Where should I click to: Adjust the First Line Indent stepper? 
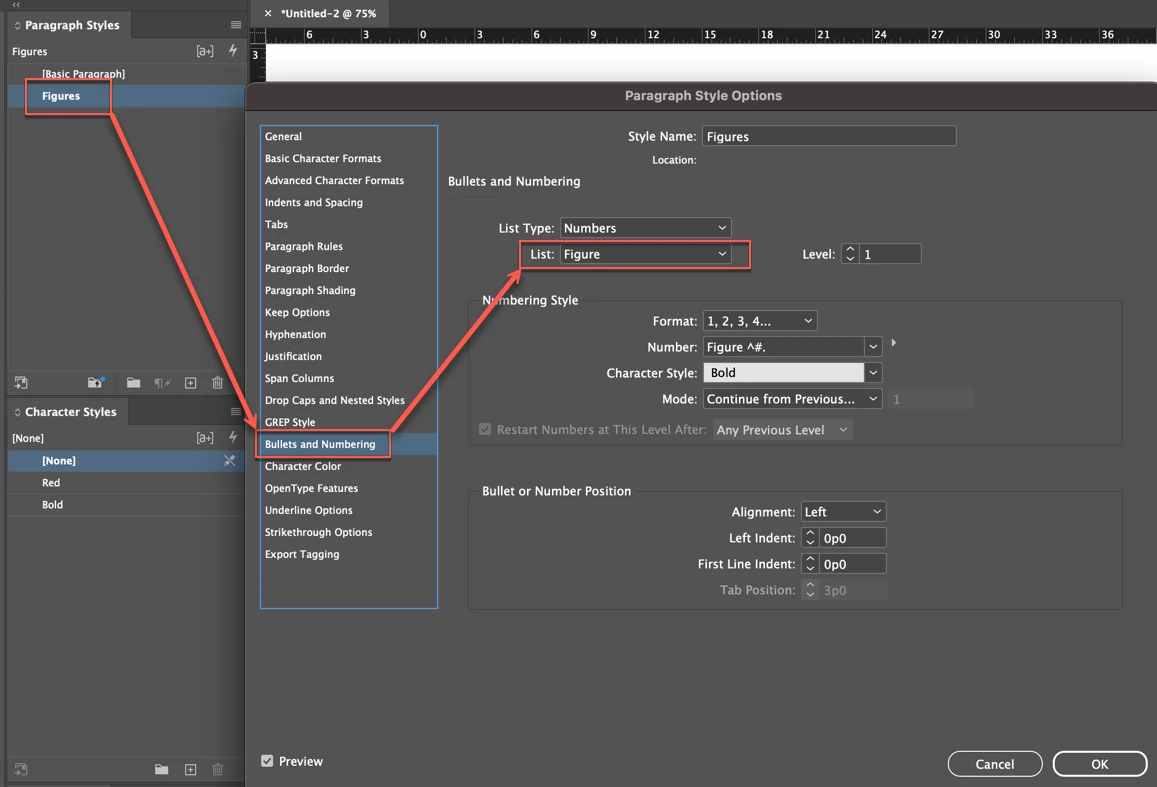[810, 564]
